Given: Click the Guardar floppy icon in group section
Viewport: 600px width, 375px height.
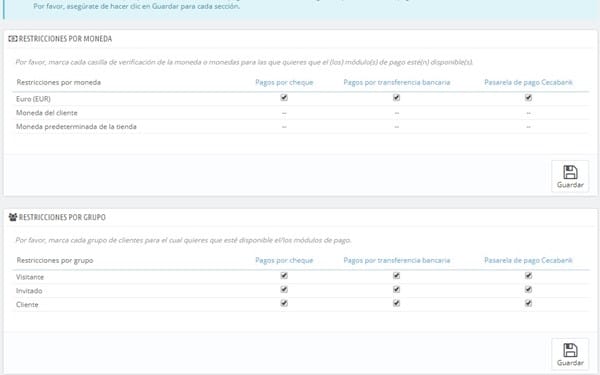Looking at the screenshot, I should pyautogui.click(x=570, y=350).
